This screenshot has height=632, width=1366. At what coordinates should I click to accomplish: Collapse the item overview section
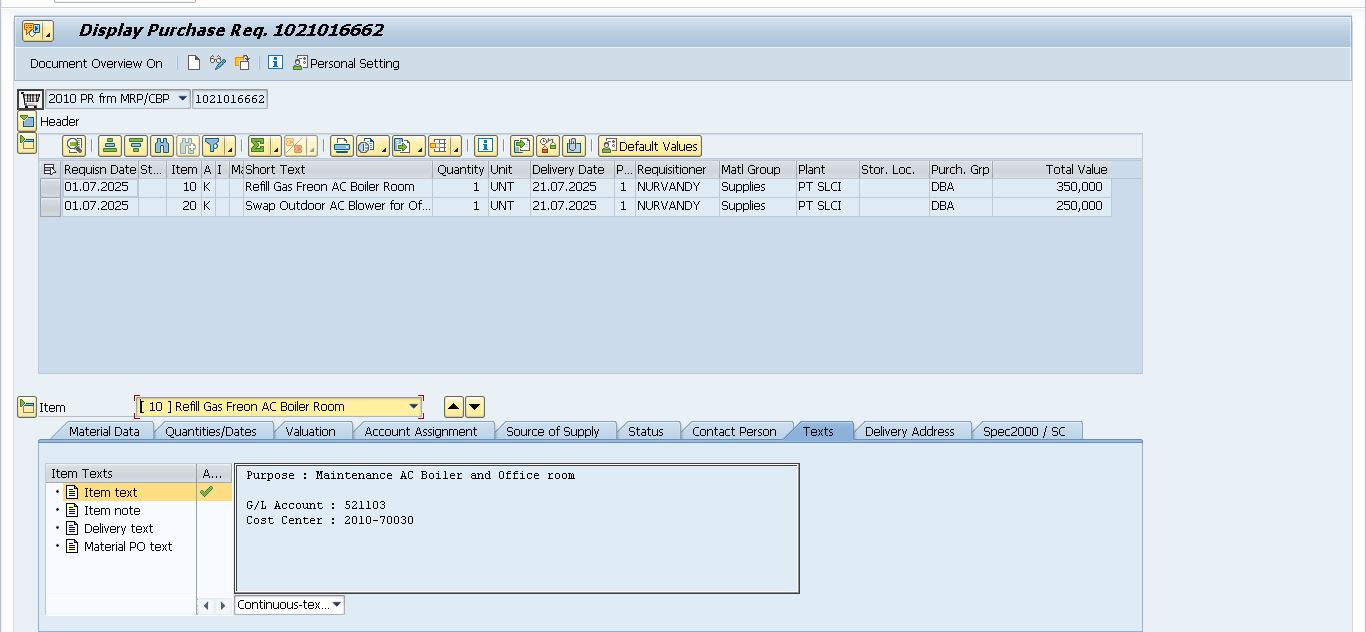click(x=27, y=143)
